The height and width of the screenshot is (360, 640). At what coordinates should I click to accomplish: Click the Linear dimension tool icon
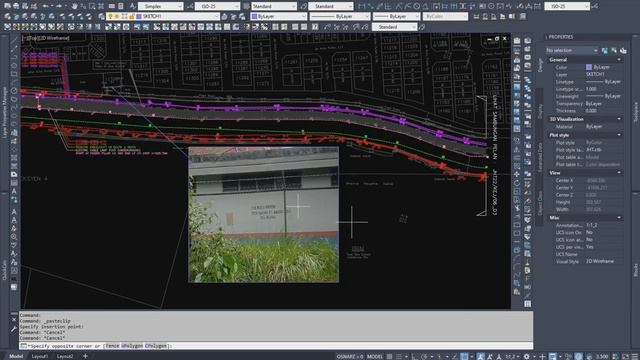362,6
